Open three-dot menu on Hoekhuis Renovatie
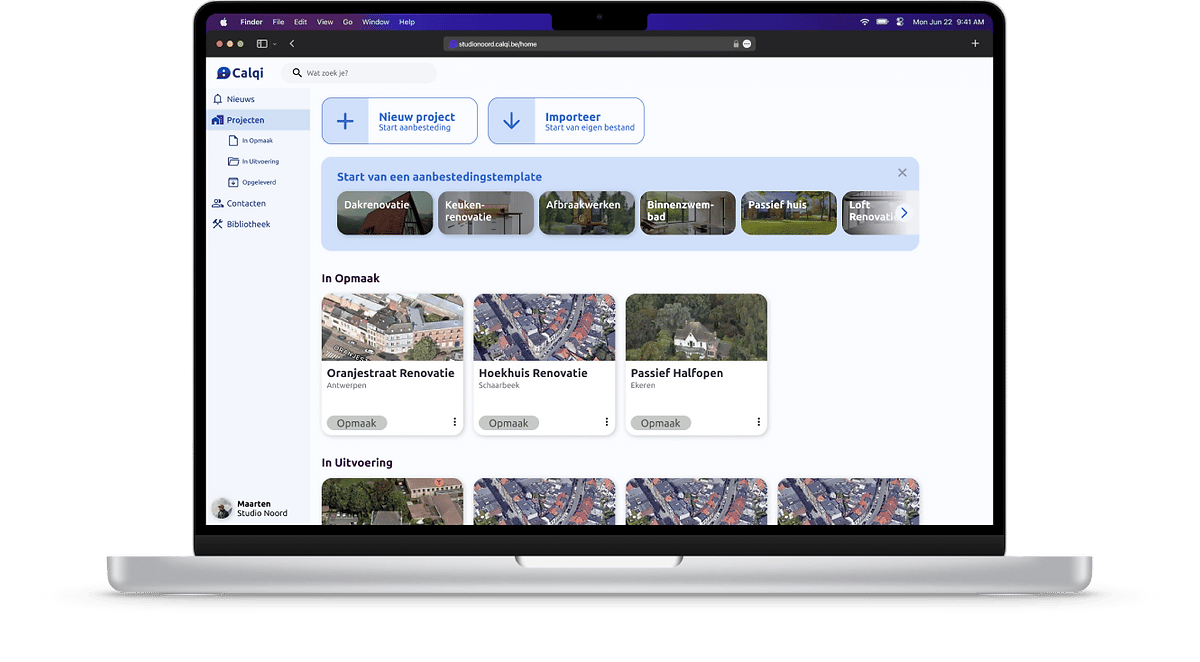Screen dimensions: 1200x662 click(607, 422)
